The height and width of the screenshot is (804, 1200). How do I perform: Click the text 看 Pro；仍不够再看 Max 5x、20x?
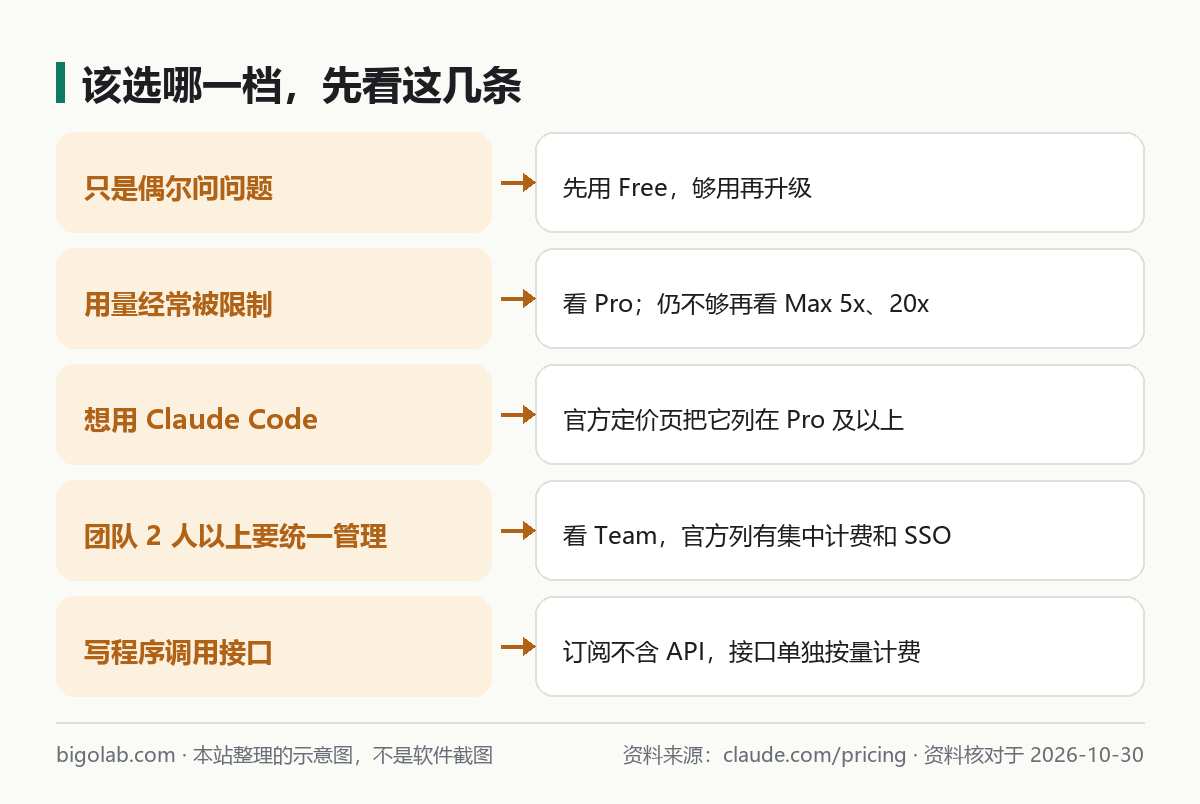click(x=746, y=304)
